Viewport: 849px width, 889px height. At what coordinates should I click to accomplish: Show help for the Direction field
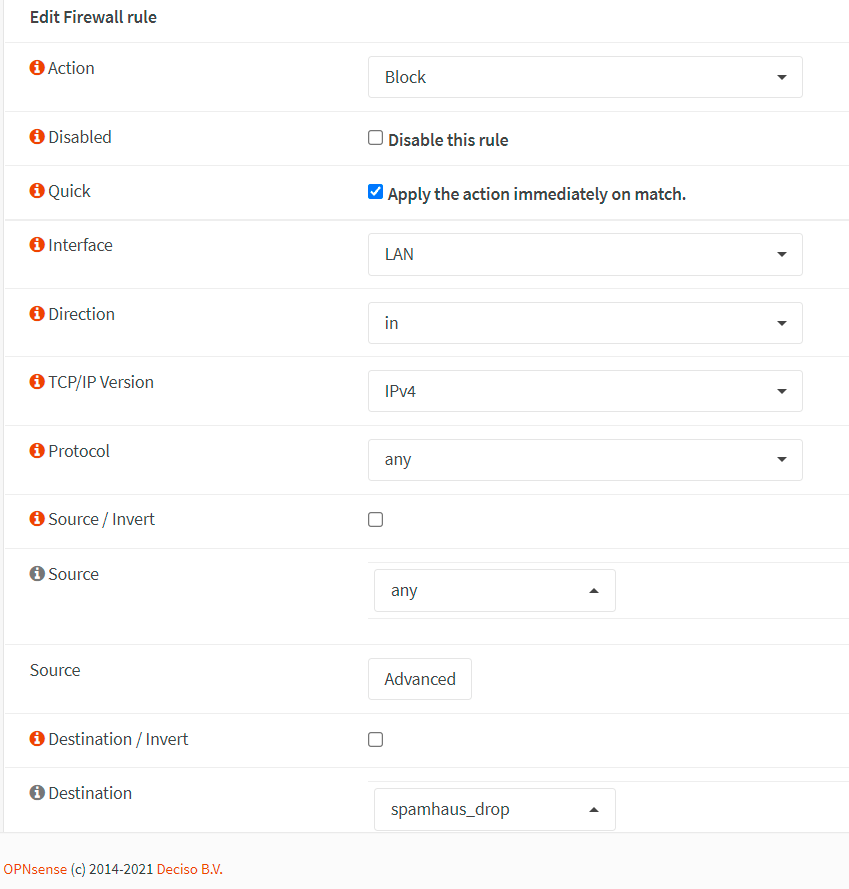pos(37,314)
